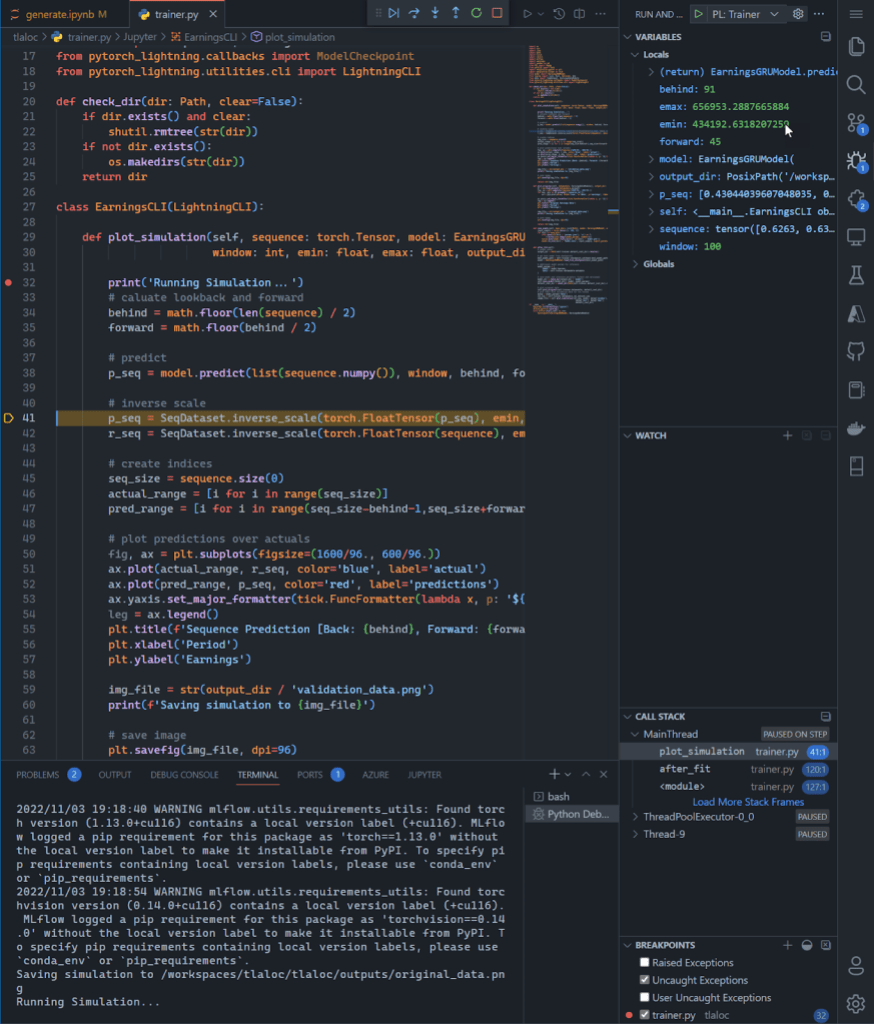This screenshot has width=874, height=1024.
Task: Select the after_fit stack frame
Action: (x=728, y=769)
